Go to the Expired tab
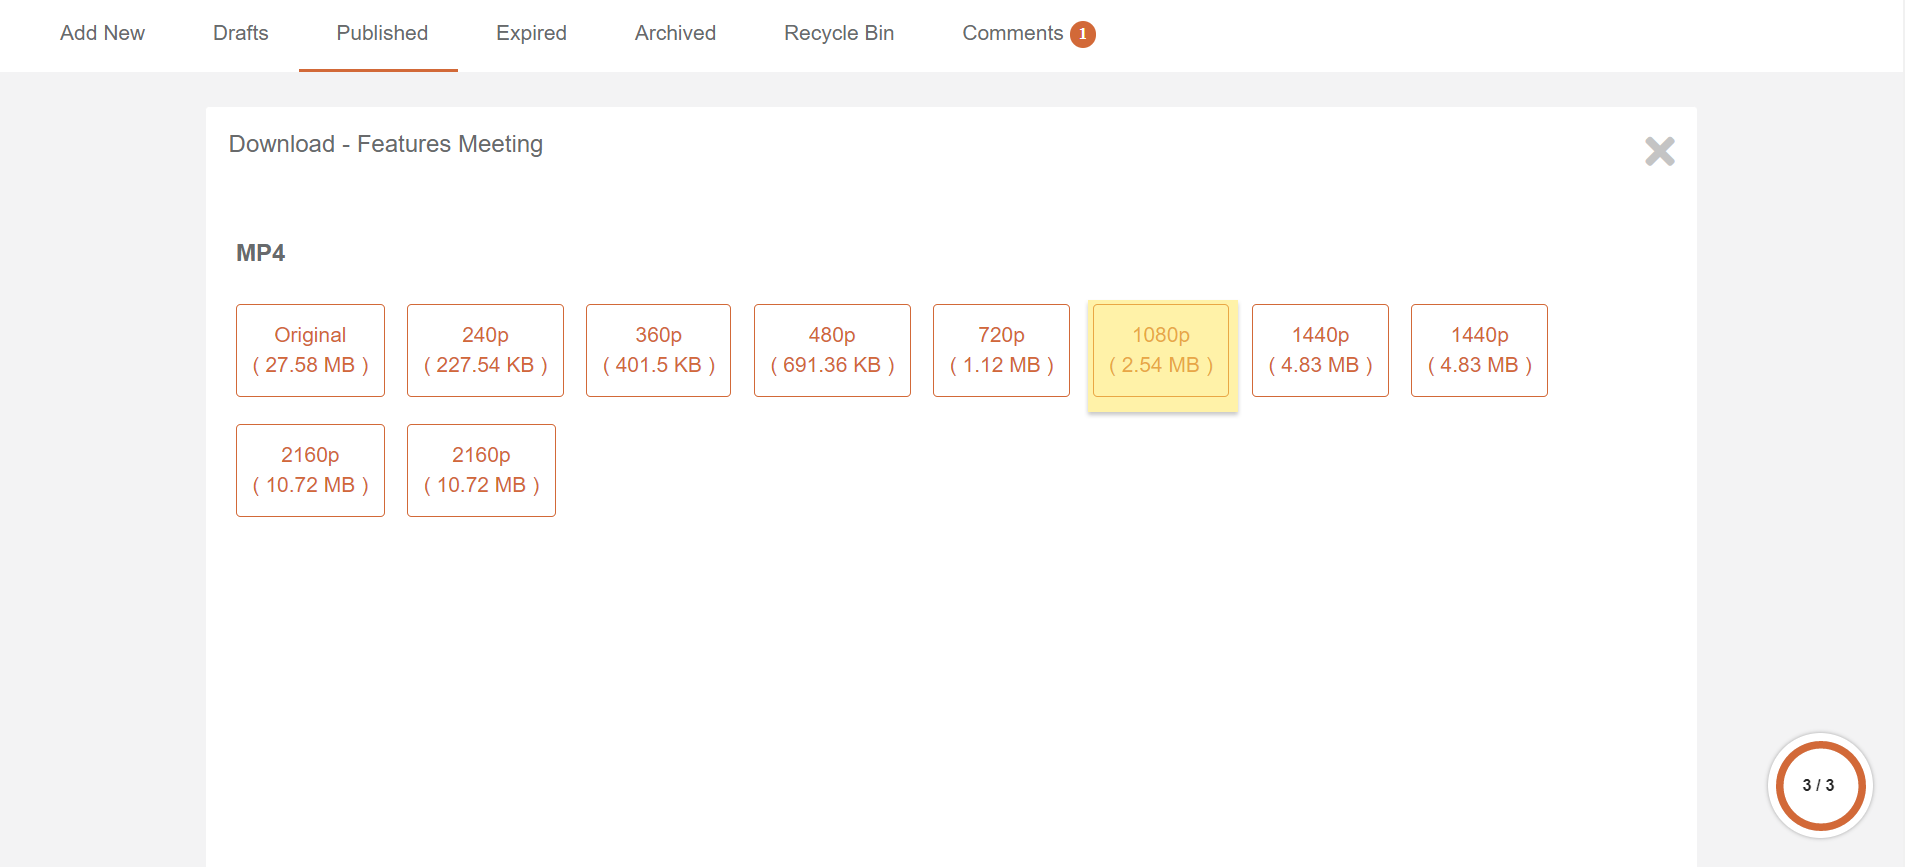Image resolution: width=1905 pixels, height=867 pixels. [x=531, y=33]
